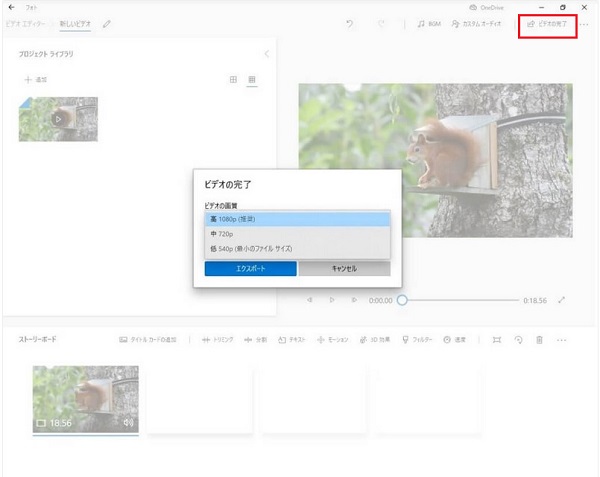Click the preview timeline seek slider

coord(402,300)
